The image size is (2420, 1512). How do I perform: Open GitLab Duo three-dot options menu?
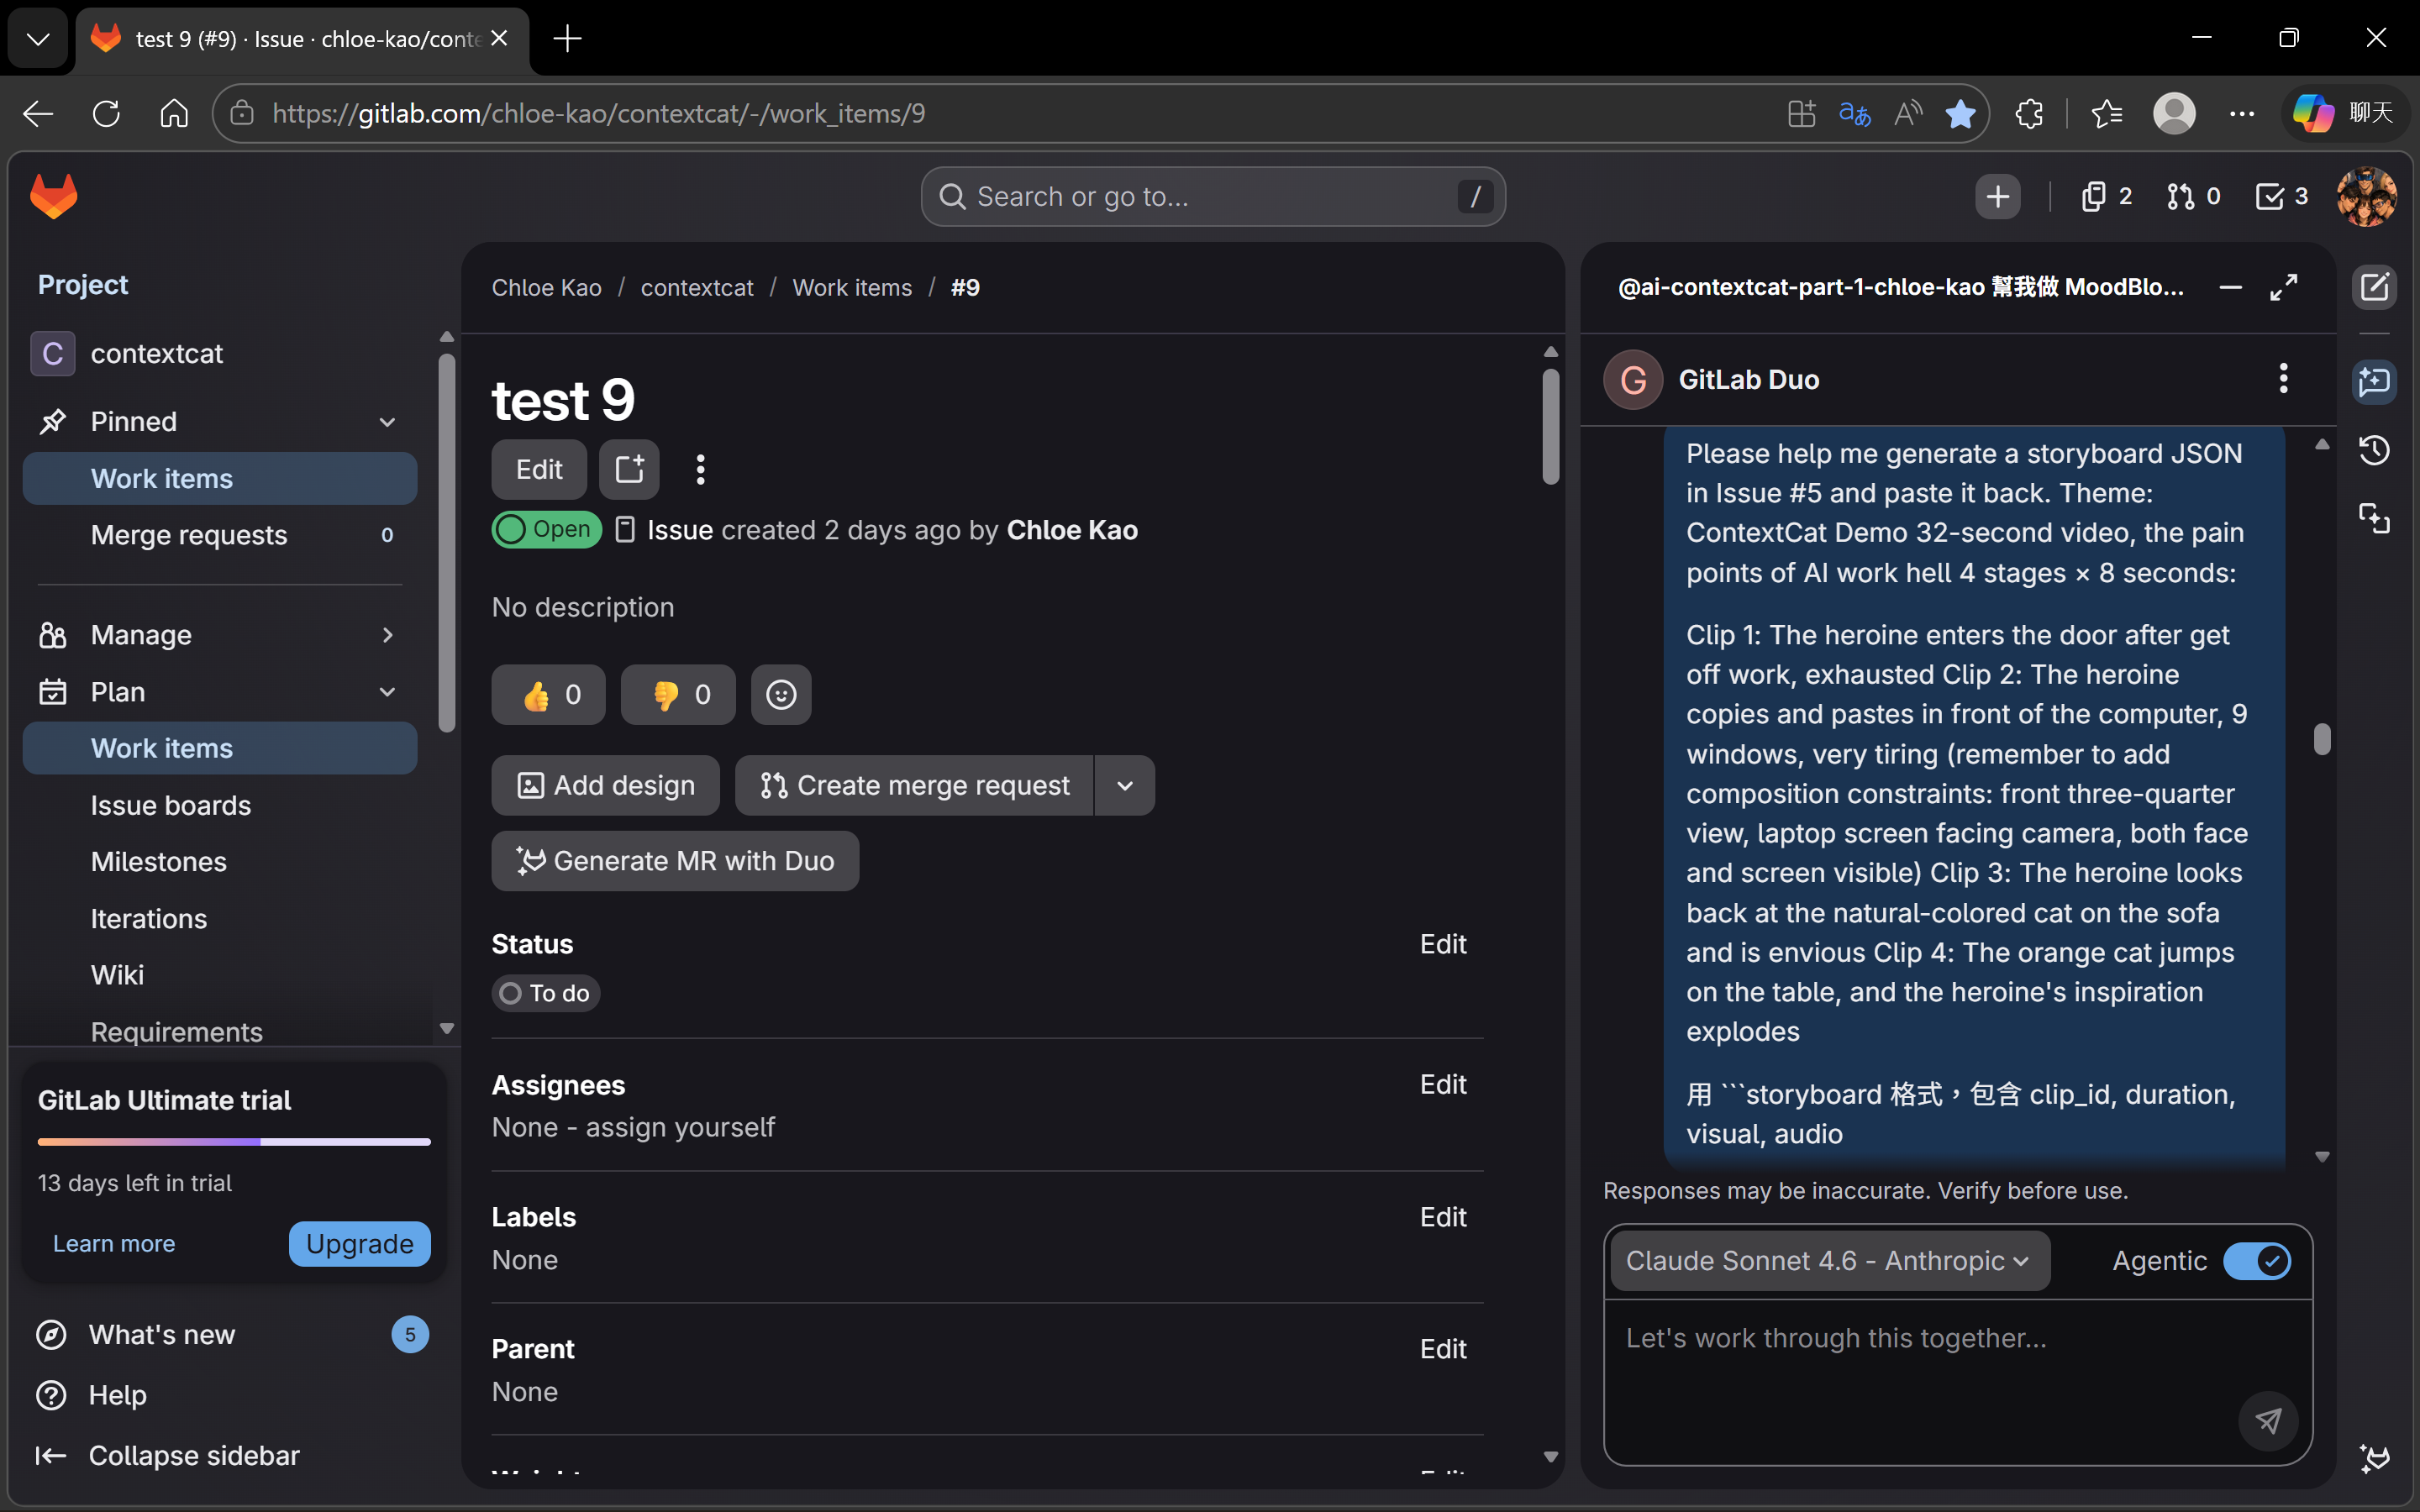[x=2283, y=379]
